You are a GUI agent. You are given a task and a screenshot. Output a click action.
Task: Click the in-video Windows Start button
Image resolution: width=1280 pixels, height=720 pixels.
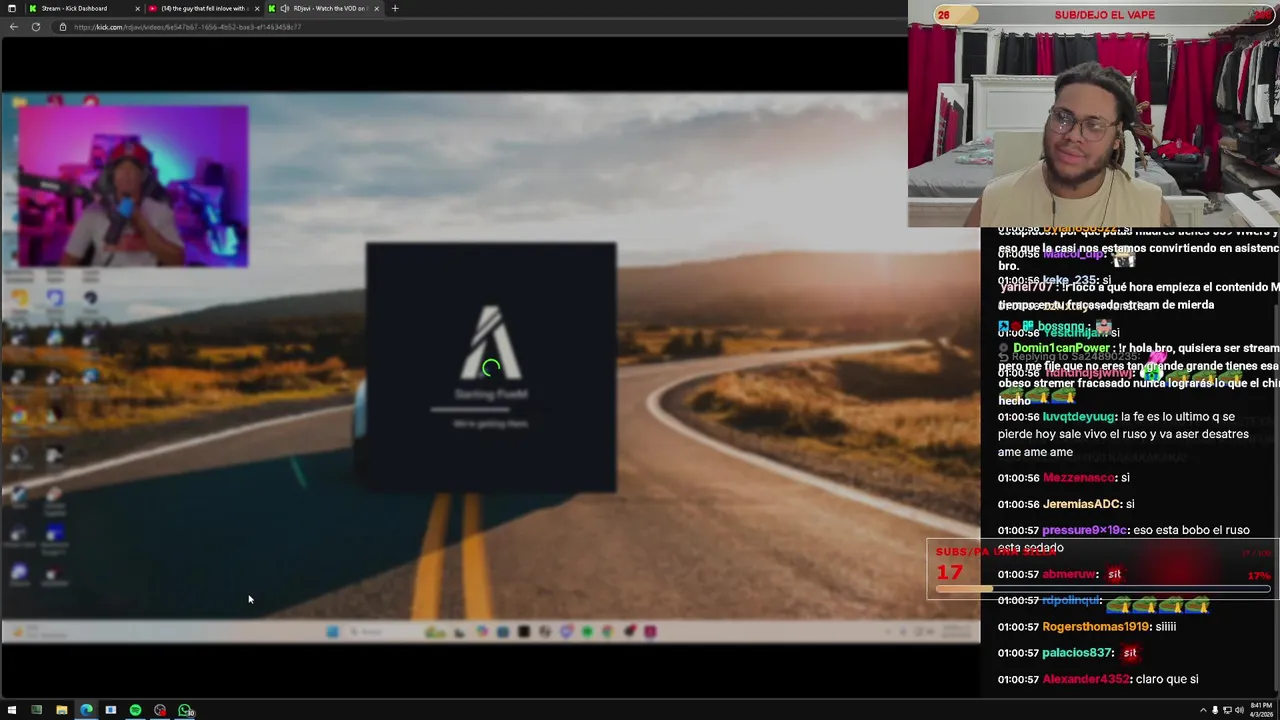point(333,632)
